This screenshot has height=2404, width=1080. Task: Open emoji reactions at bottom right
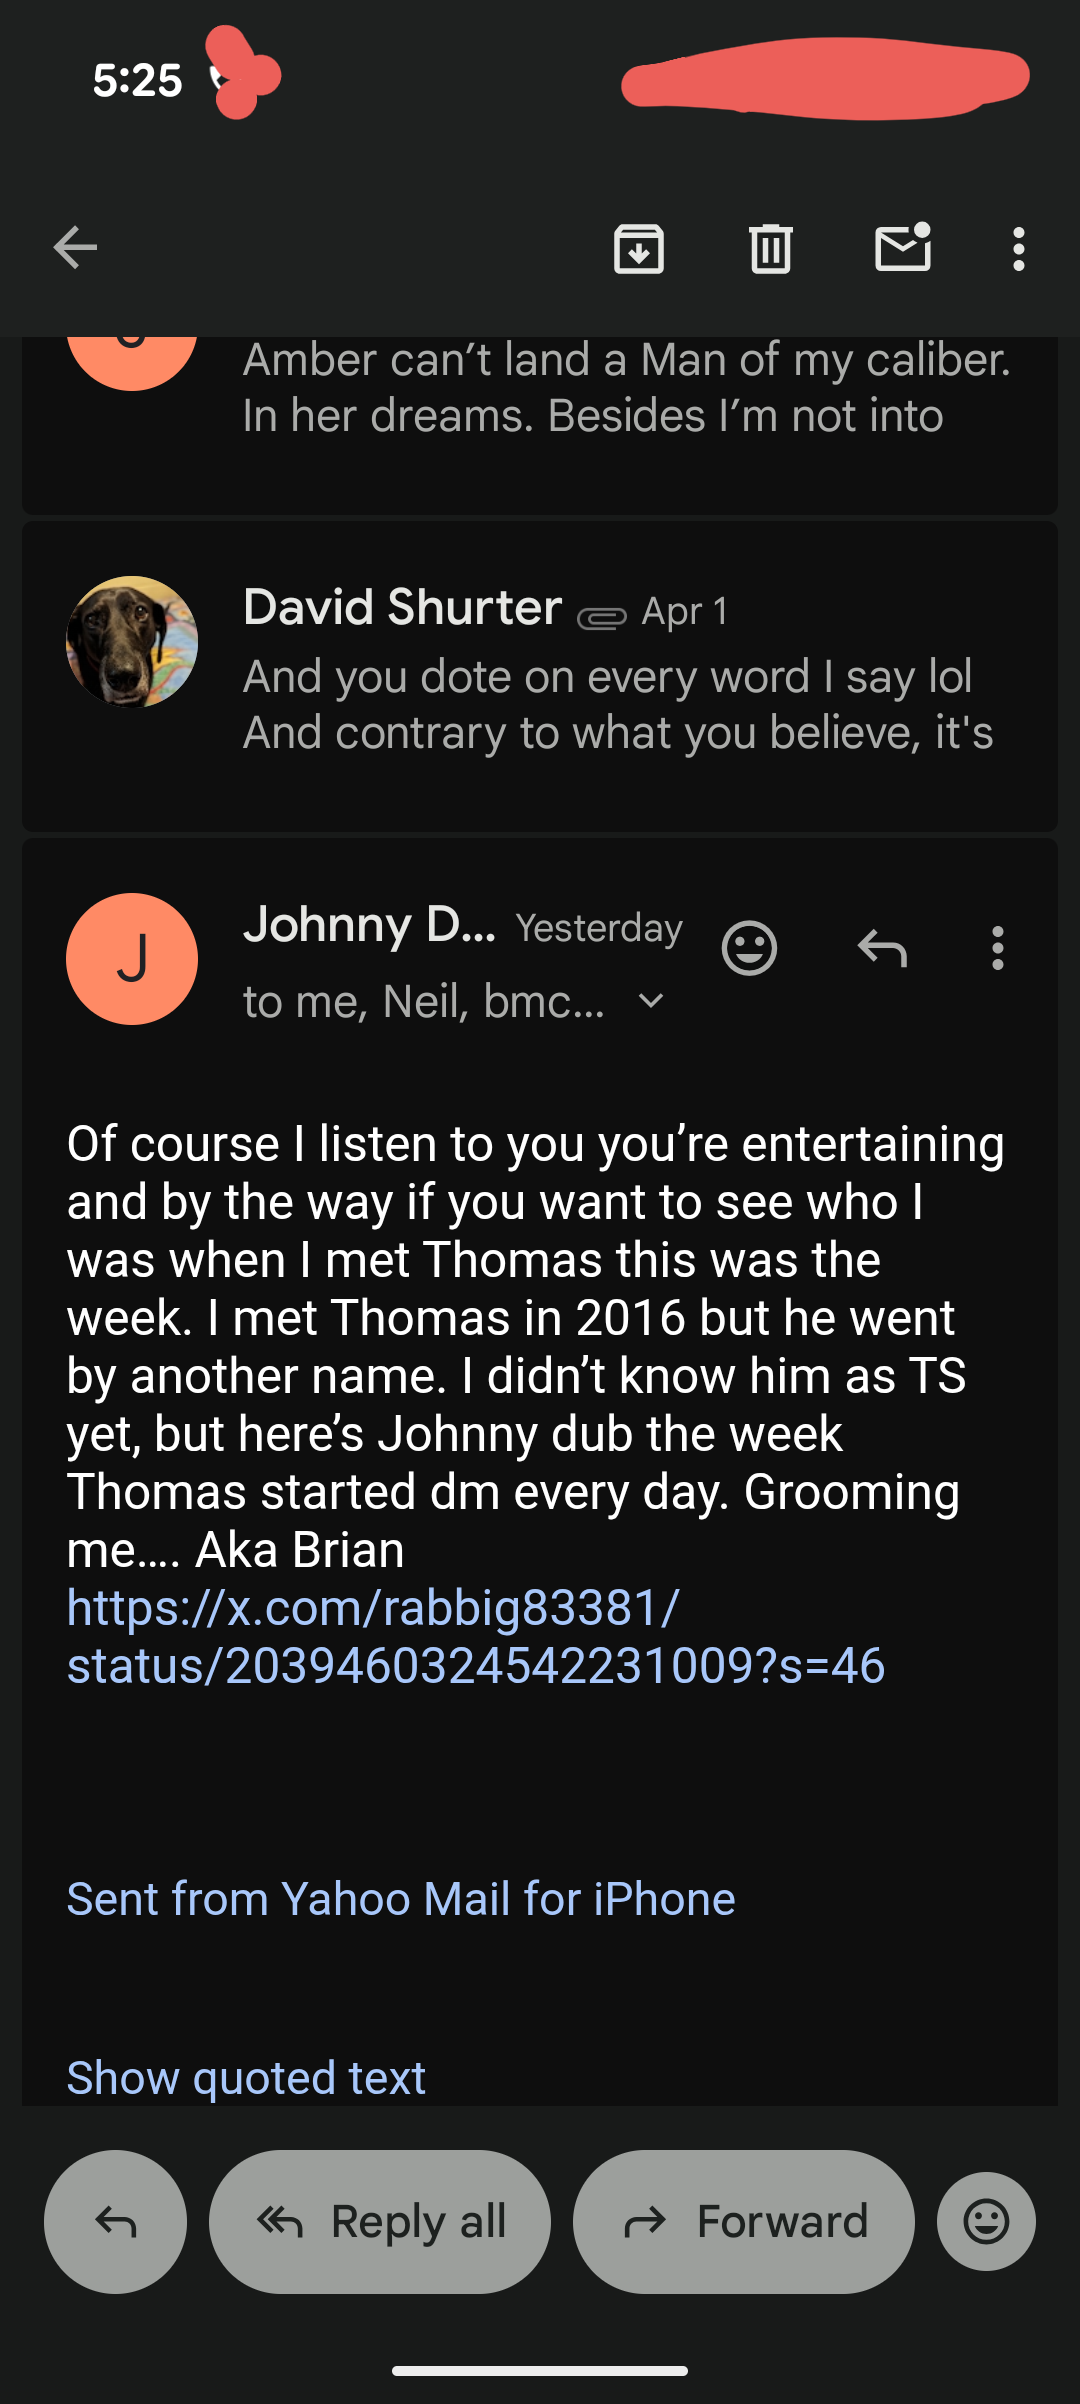point(986,2221)
